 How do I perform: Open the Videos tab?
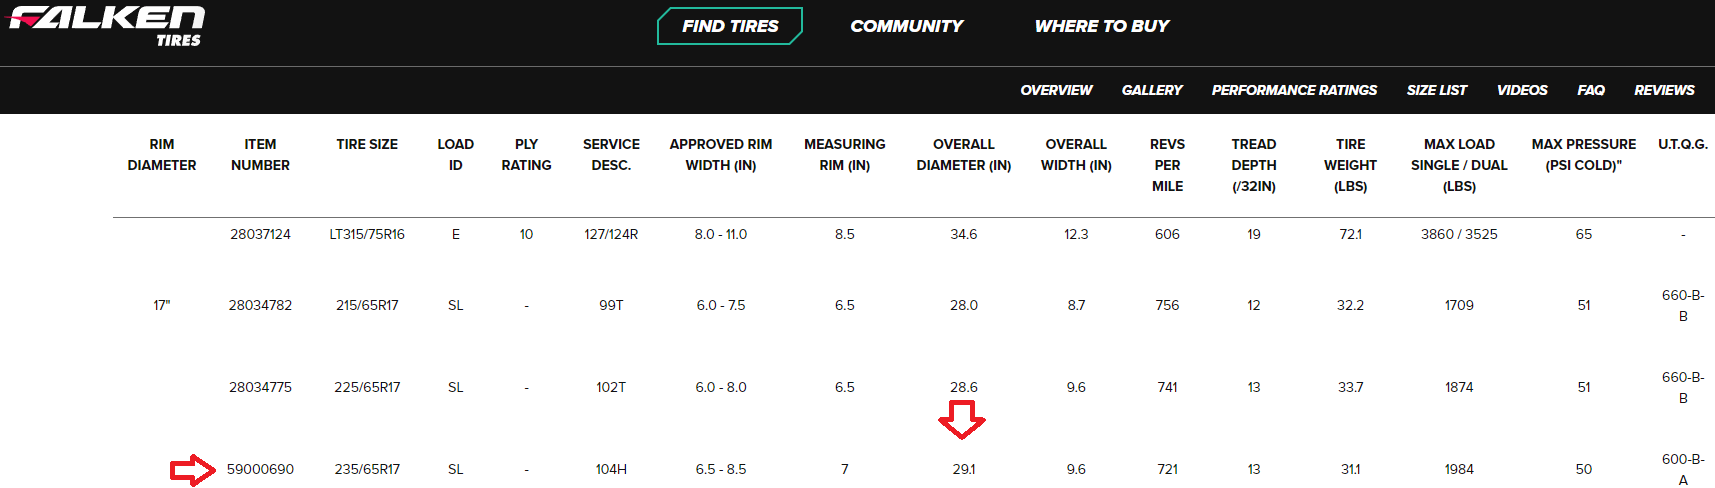1521,90
